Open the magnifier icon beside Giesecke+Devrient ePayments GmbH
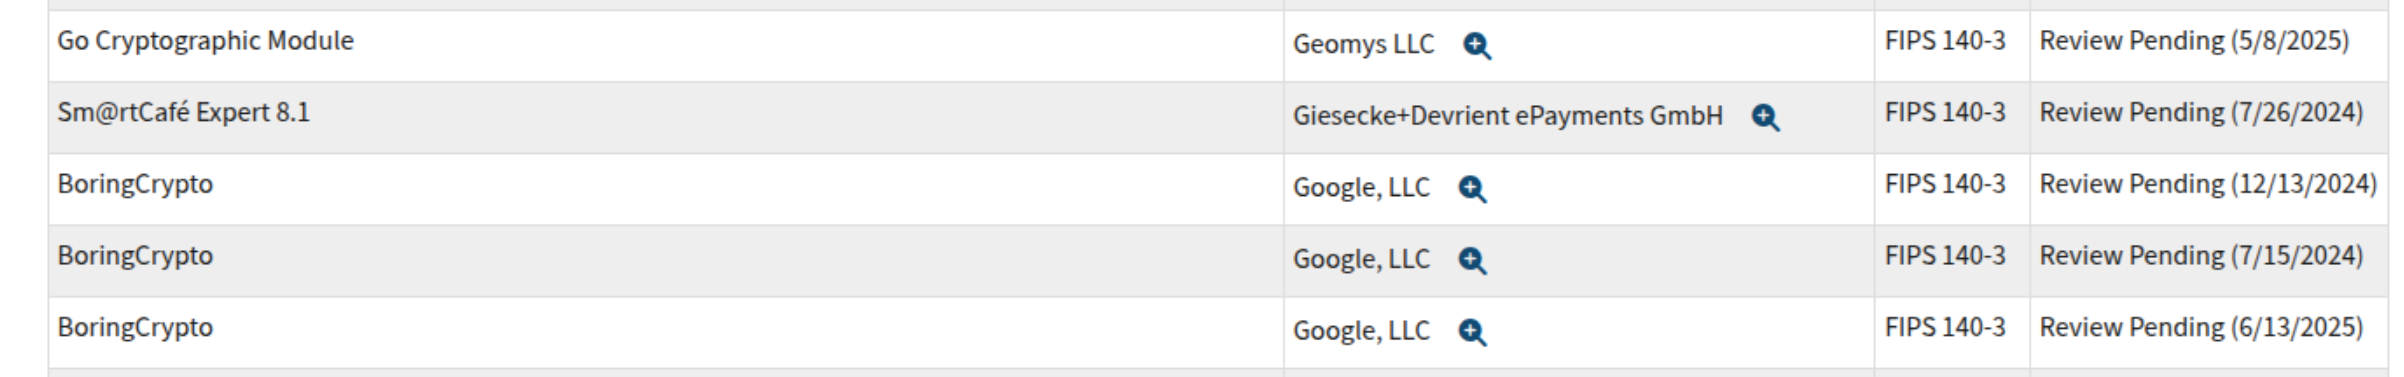The height and width of the screenshot is (377, 2404). (x=1766, y=118)
